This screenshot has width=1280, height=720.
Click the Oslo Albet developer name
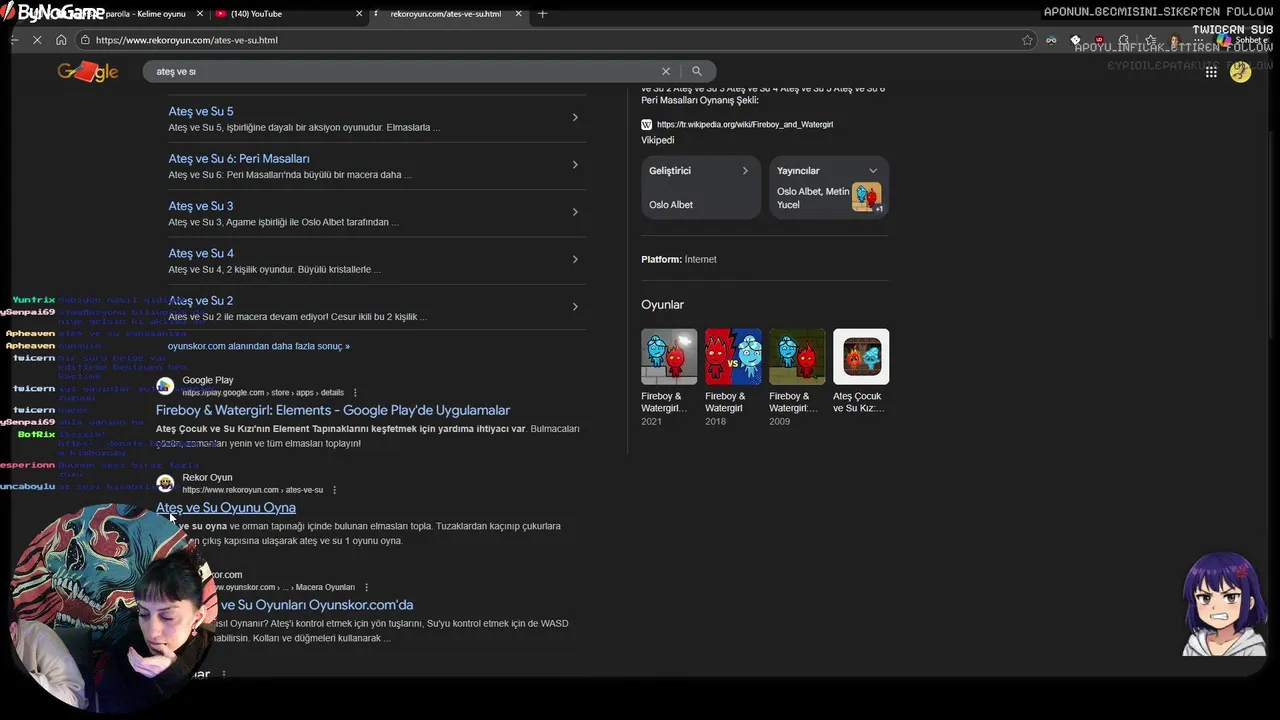click(x=671, y=205)
